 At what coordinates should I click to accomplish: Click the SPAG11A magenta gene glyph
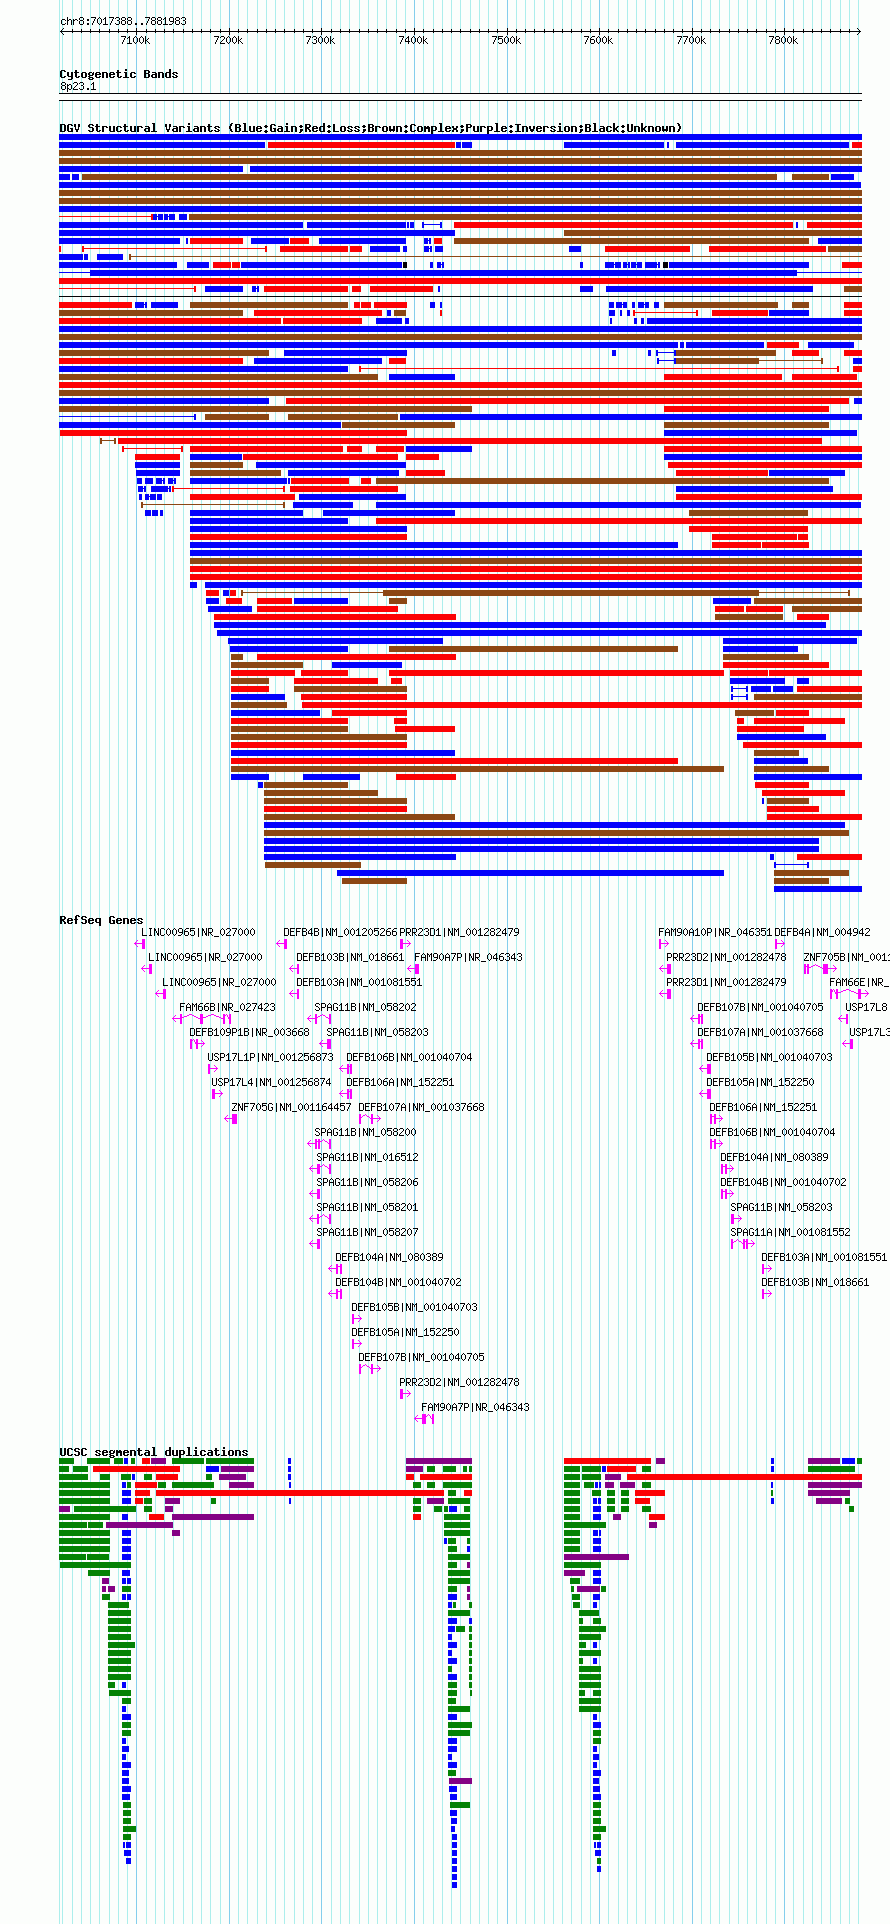point(741,1244)
